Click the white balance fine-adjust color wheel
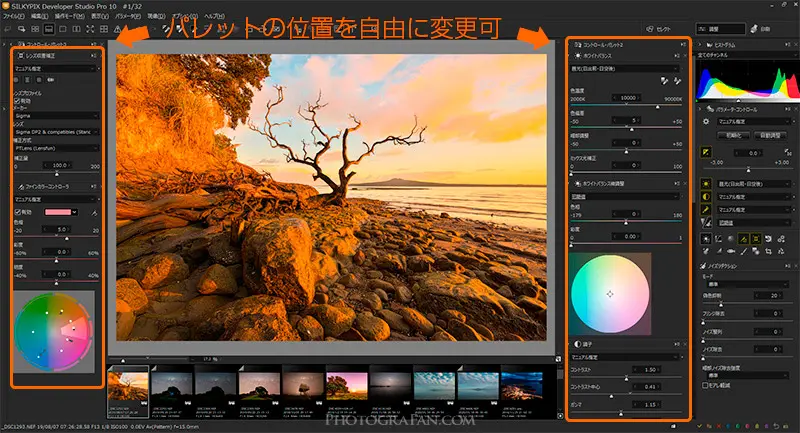This screenshot has width=800, height=433. click(x=610, y=294)
